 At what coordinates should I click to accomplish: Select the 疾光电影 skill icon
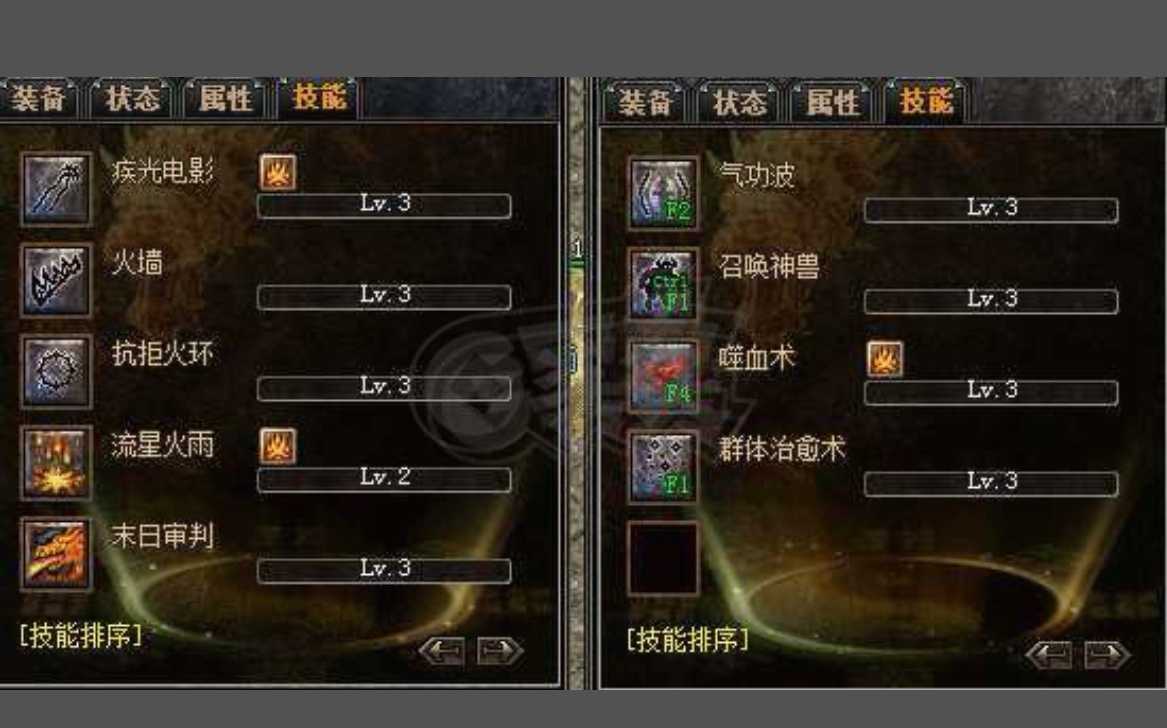coord(57,189)
